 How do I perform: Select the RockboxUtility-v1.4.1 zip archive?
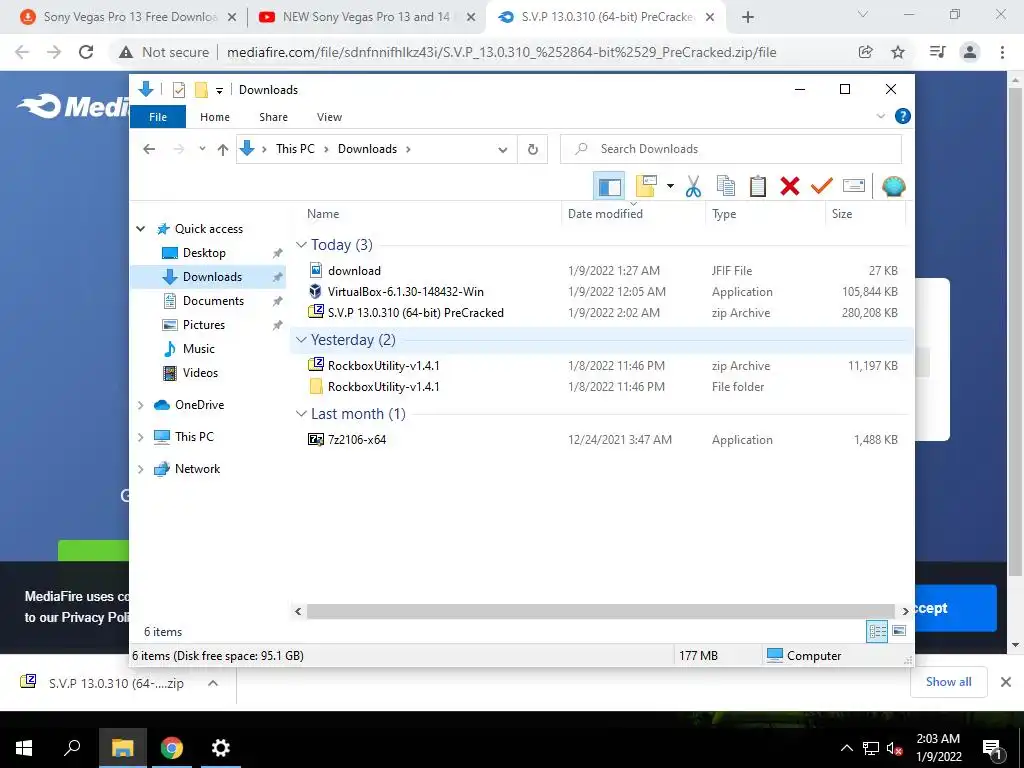point(383,366)
